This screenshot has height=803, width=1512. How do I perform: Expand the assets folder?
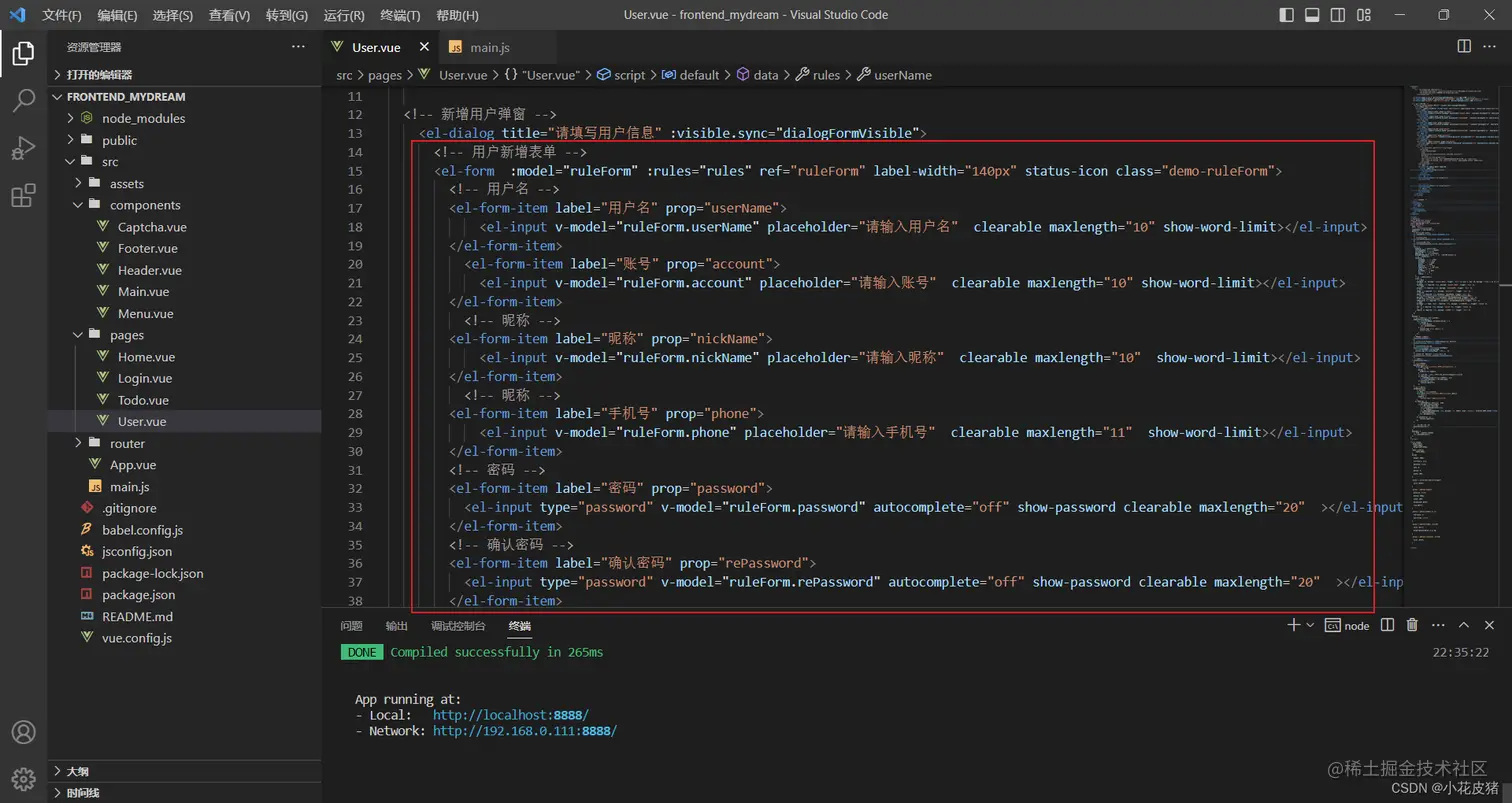pos(185,183)
